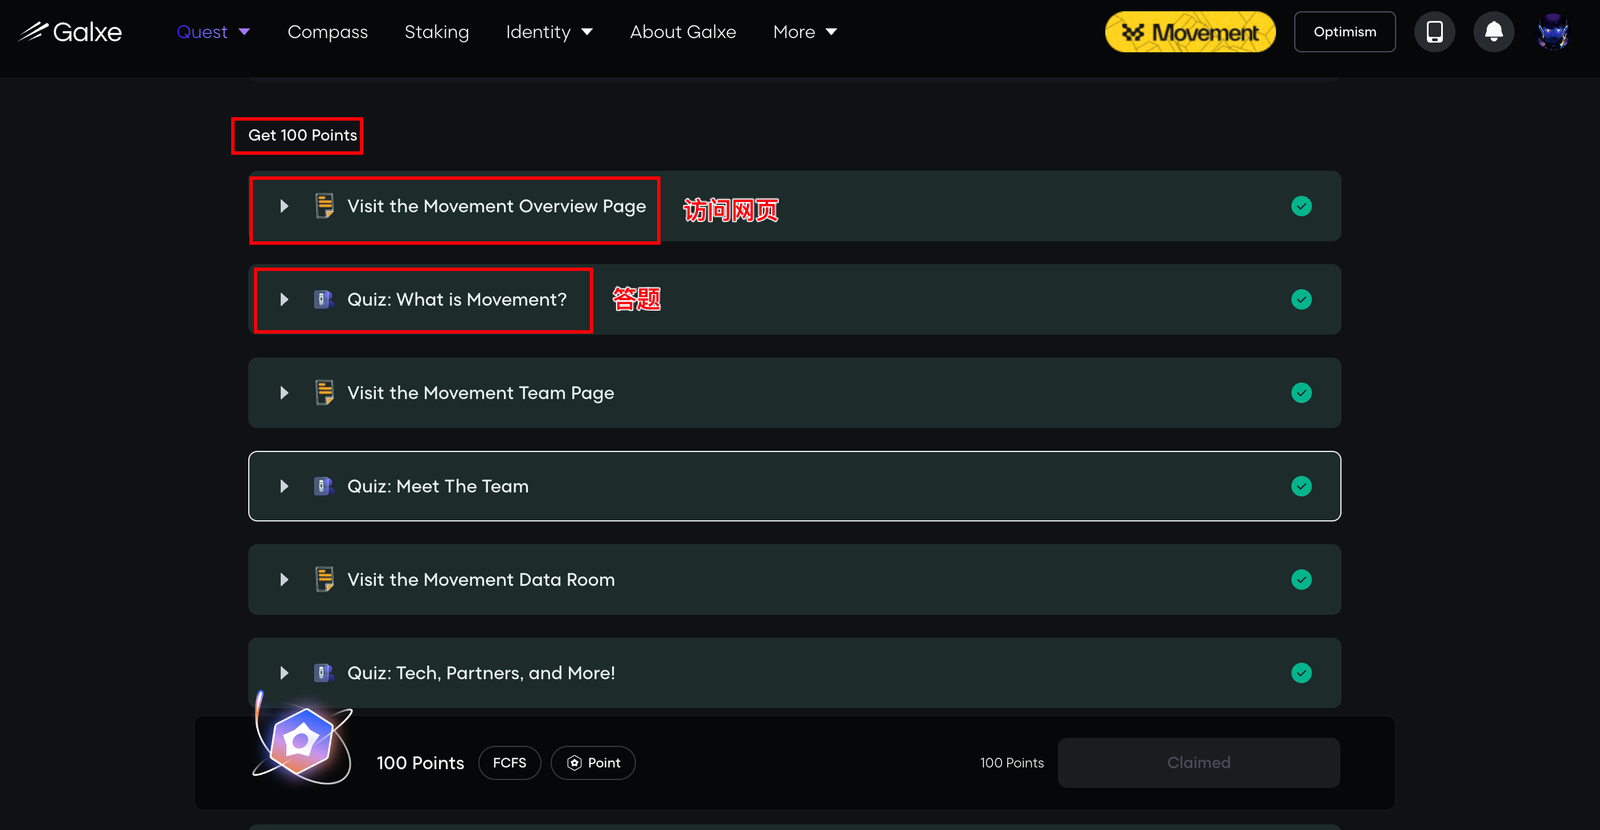Image resolution: width=1600 pixels, height=830 pixels.
Task: Open the notifications bell
Action: coord(1494,32)
